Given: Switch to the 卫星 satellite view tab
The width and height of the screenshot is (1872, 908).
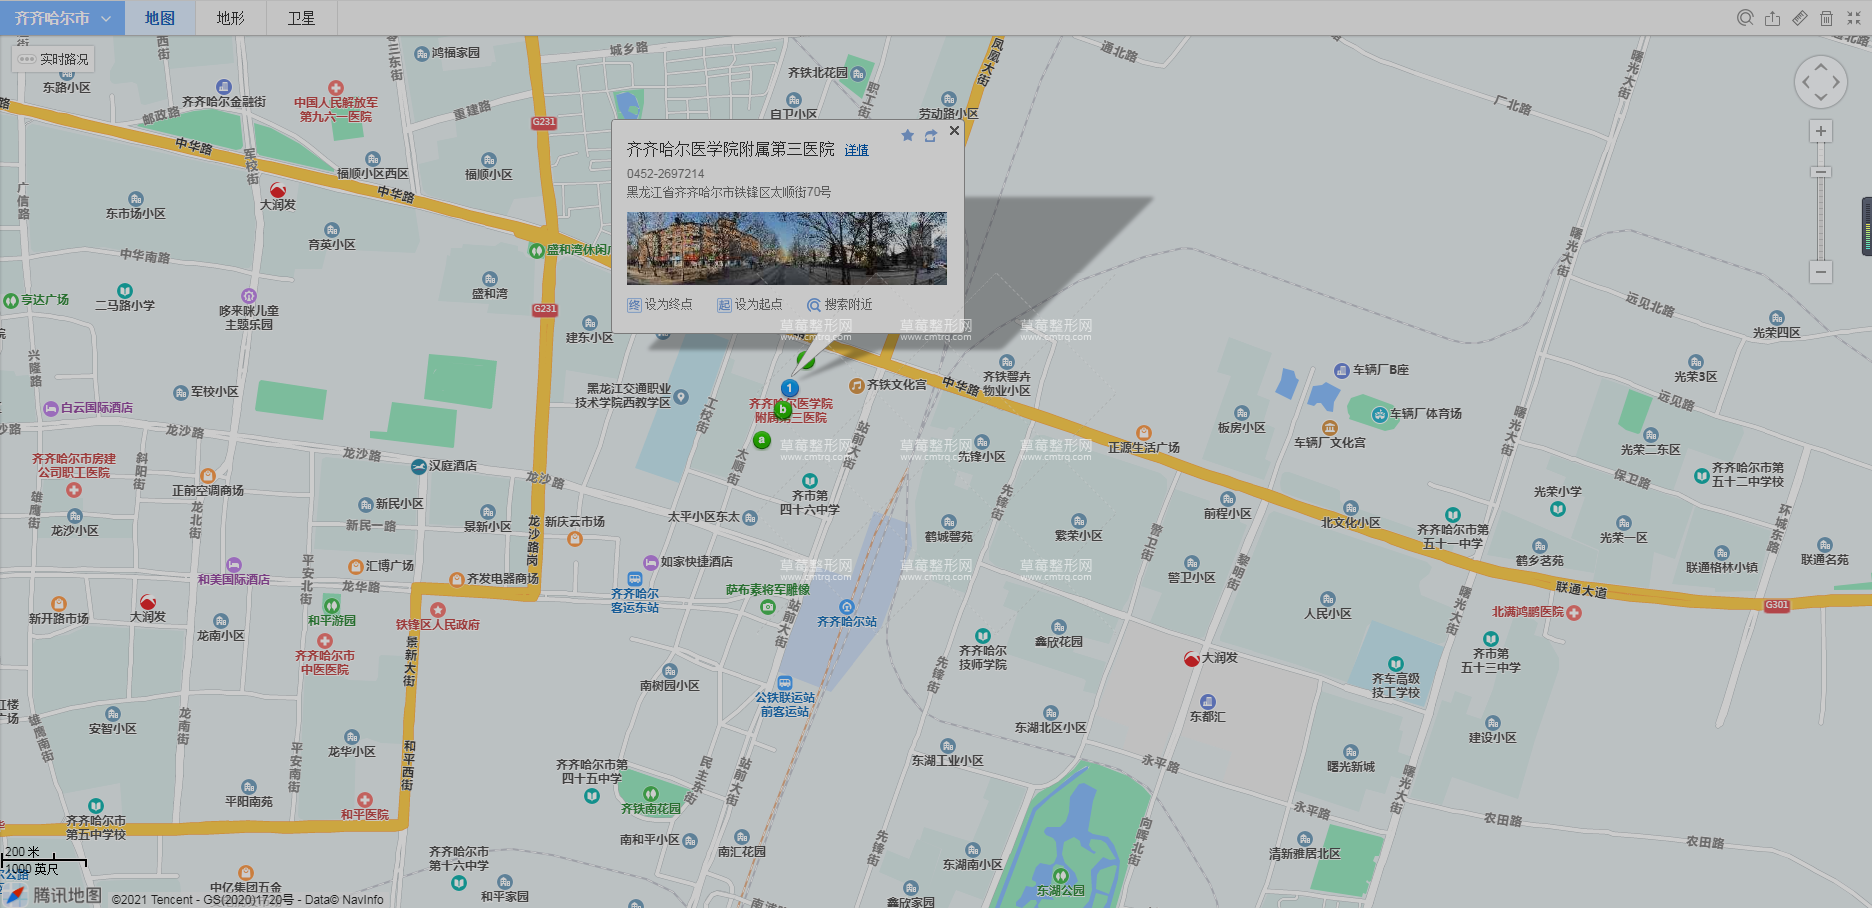Looking at the screenshot, I should pyautogui.click(x=301, y=18).
